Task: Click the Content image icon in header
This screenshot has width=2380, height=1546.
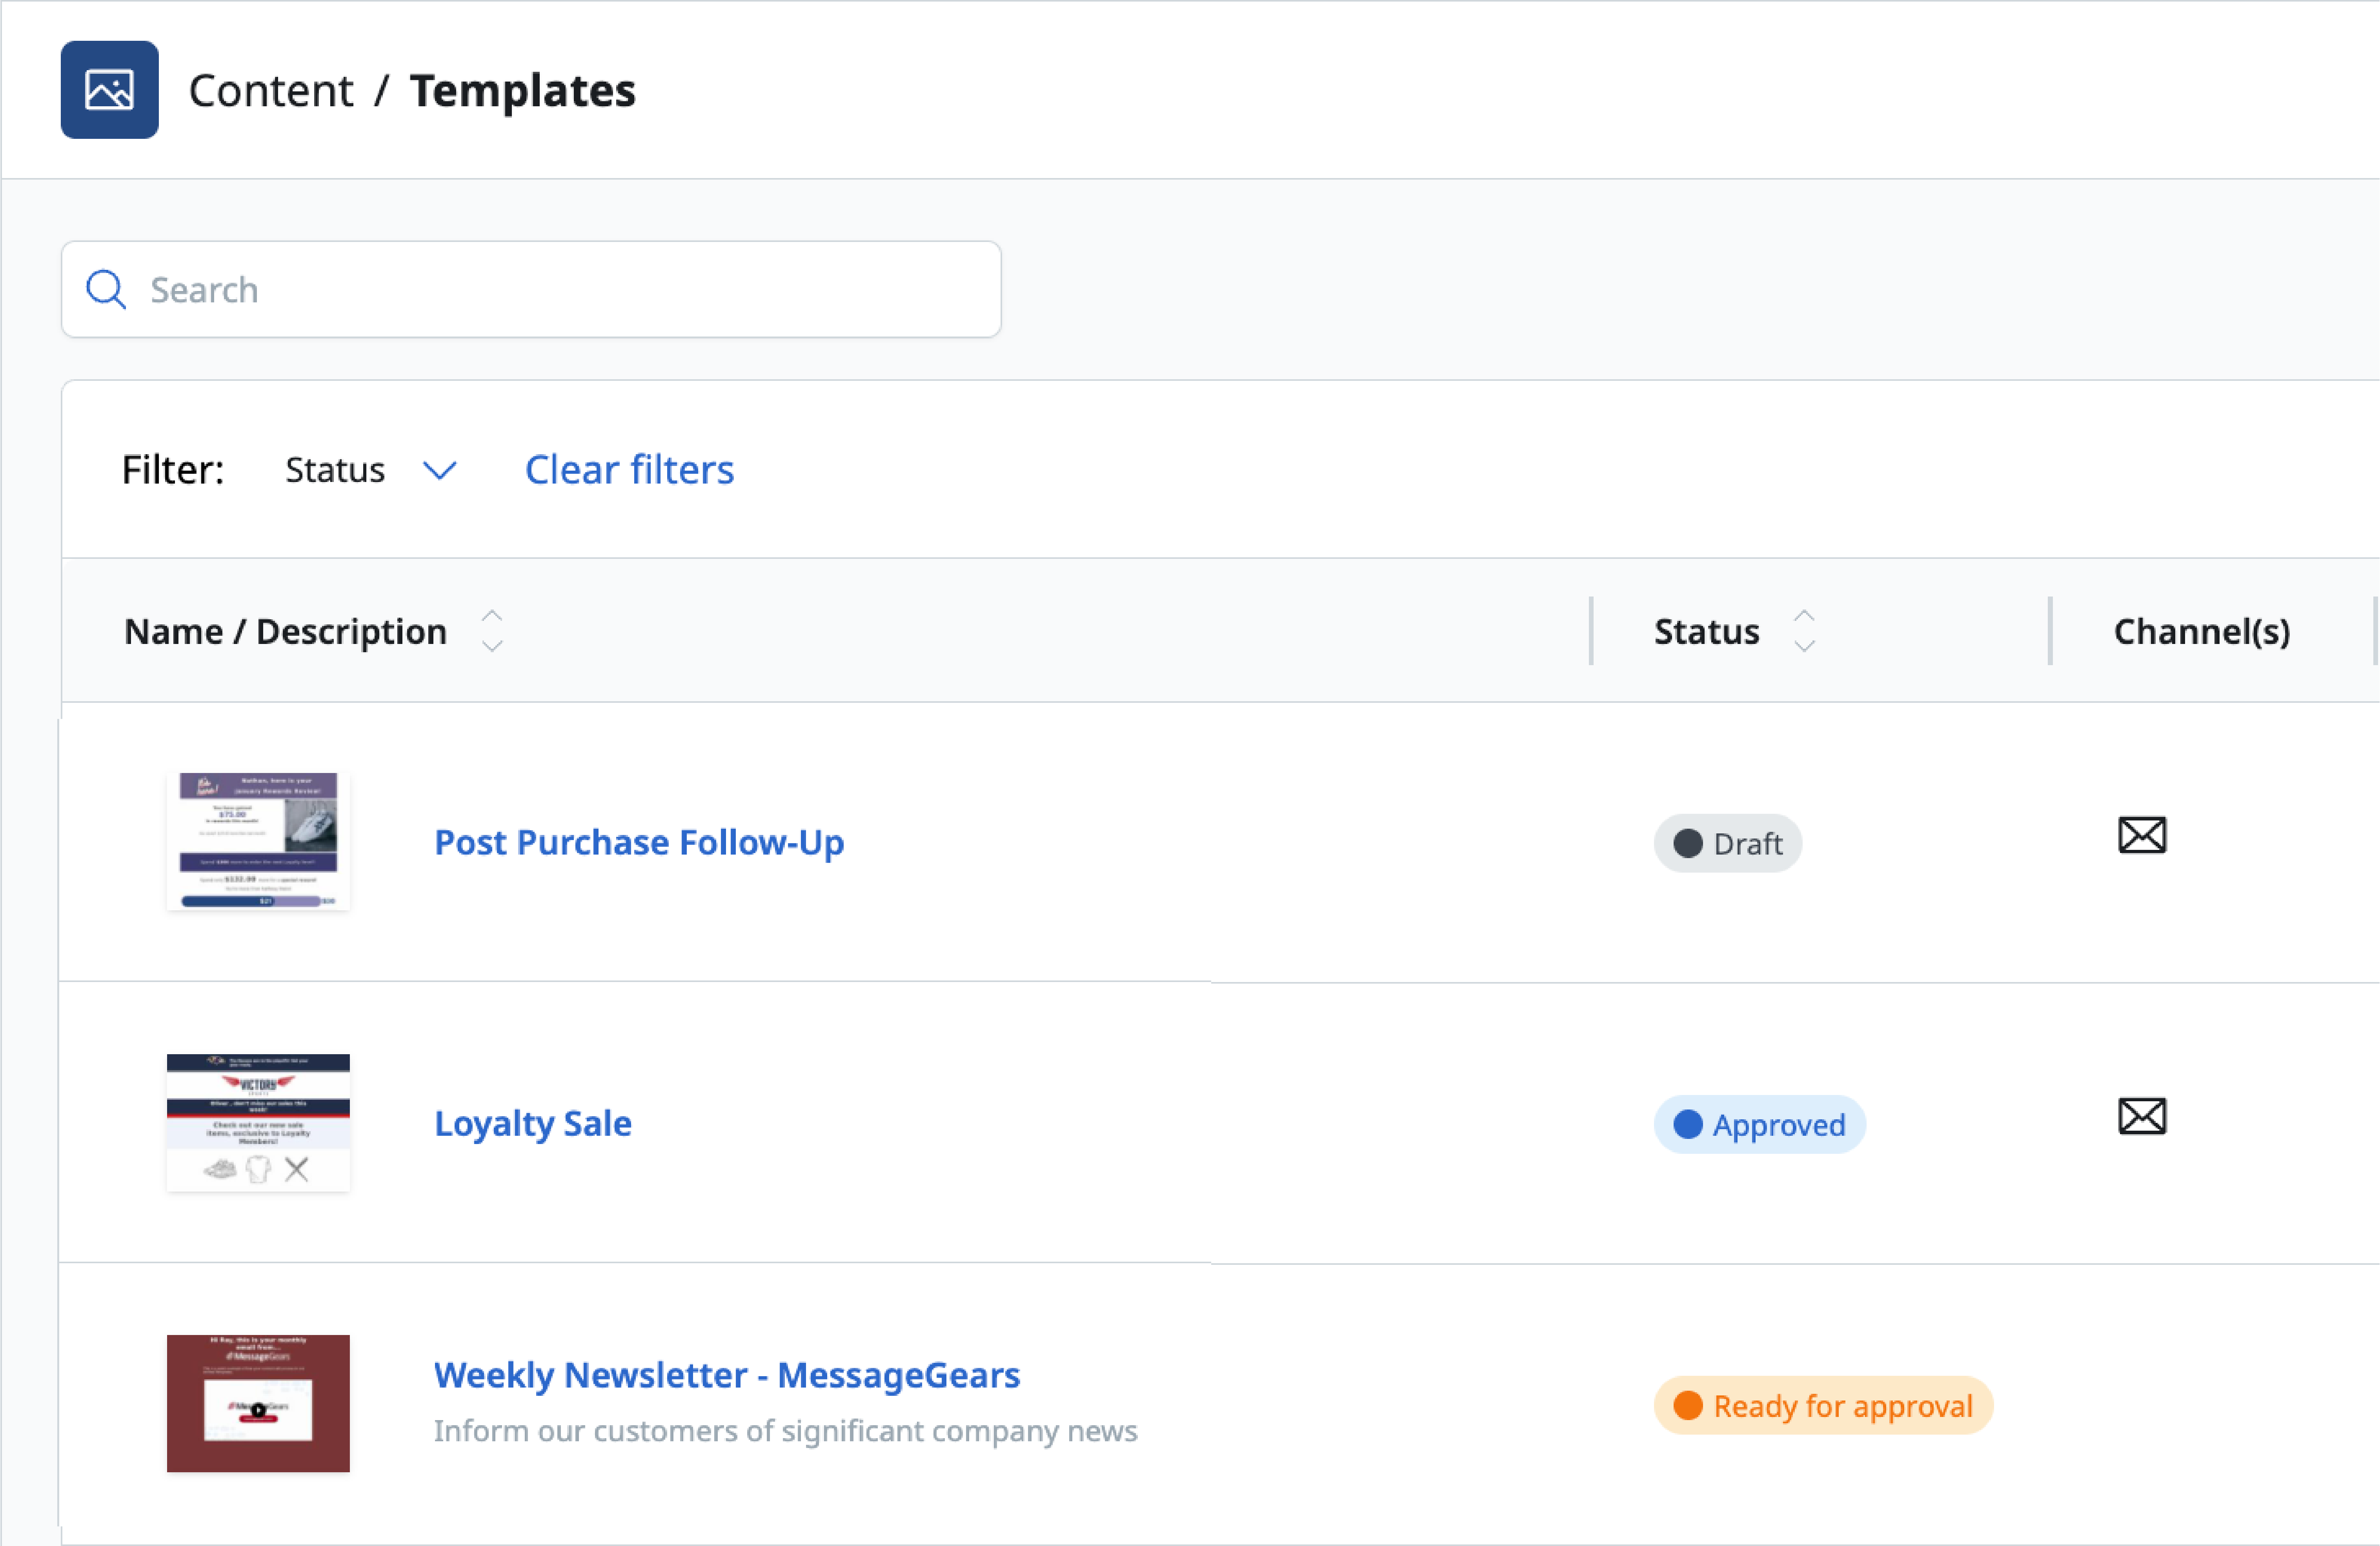Action: pyautogui.click(x=109, y=90)
